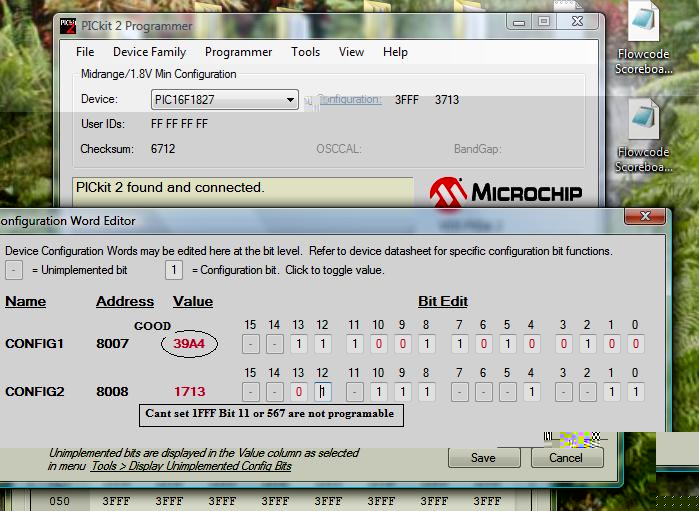The width and height of the screenshot is (699, 511).
Task: Toggle CONFIG1 bit 9
Action: click(403, 344)
